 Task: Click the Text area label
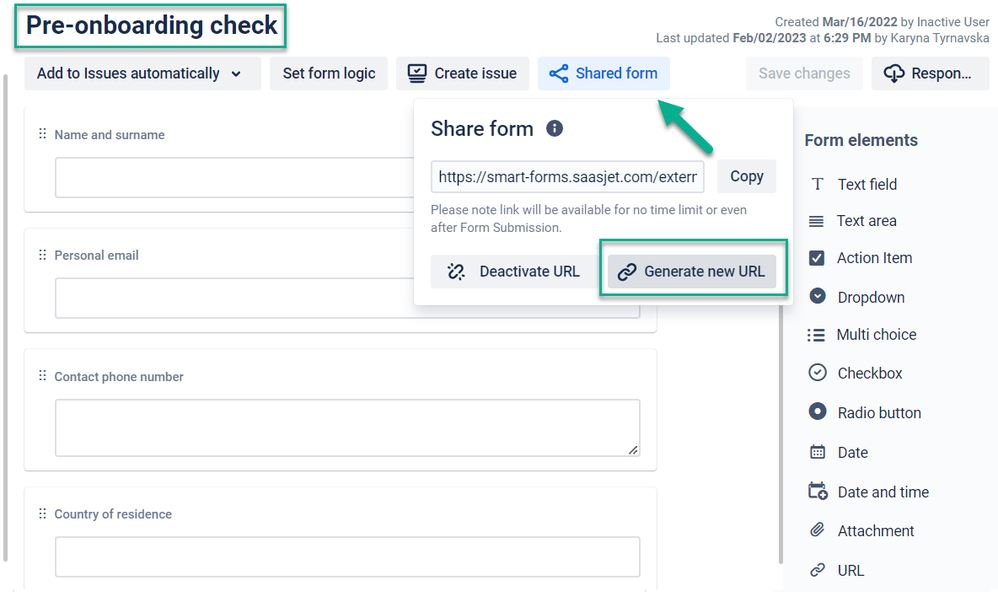[866, 221]
